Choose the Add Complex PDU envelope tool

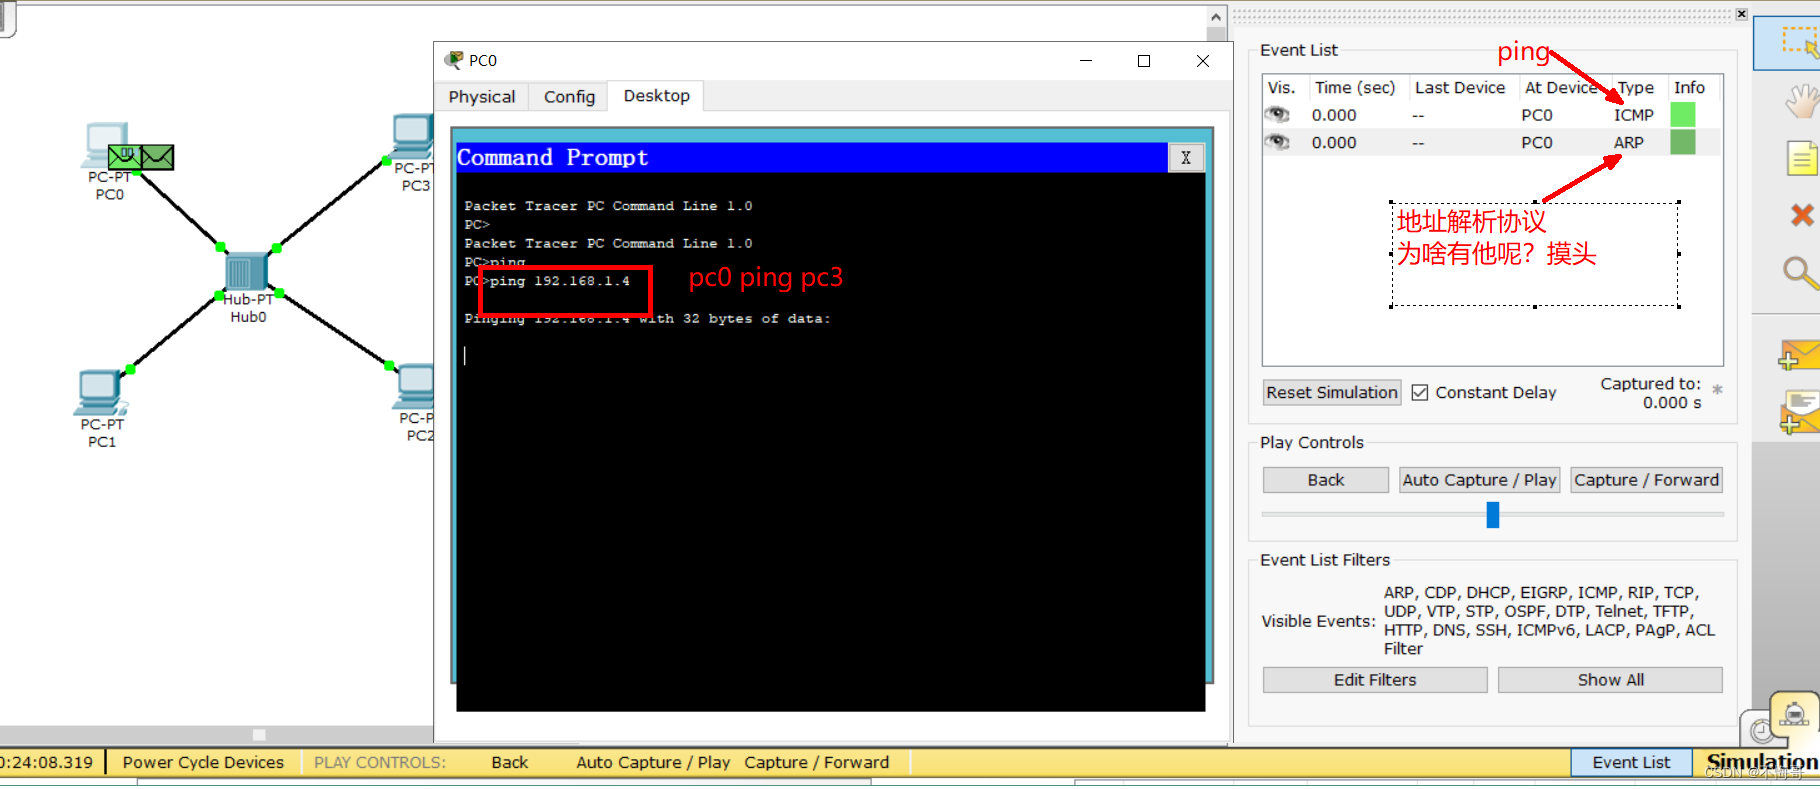pos(1799,413)
